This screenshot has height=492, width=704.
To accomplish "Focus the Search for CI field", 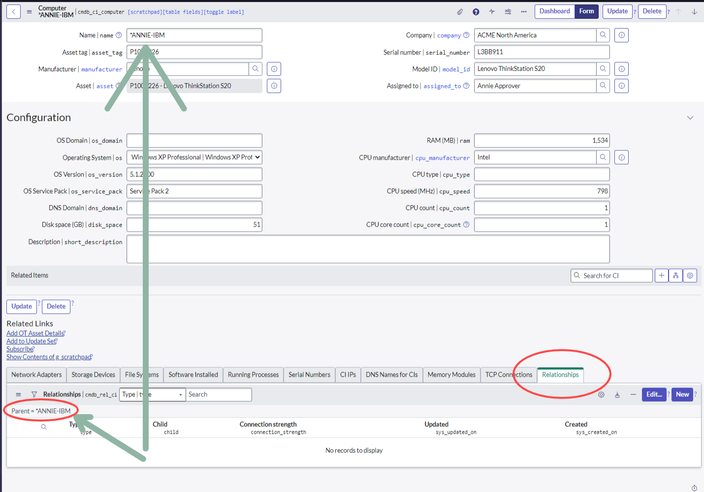I will click(x=612, y=276).
